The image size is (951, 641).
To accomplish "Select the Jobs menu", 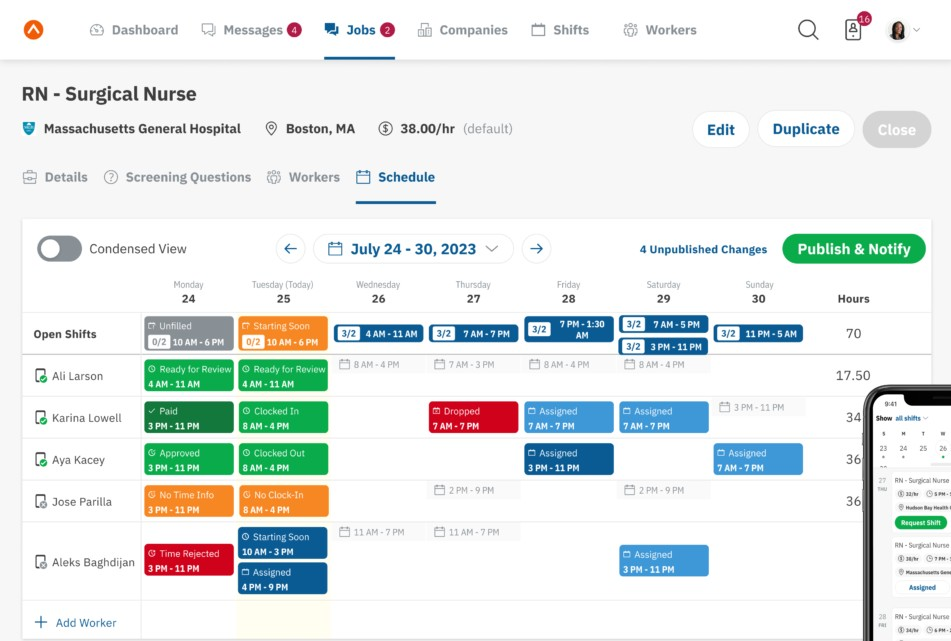I will (x=360, y=30).
